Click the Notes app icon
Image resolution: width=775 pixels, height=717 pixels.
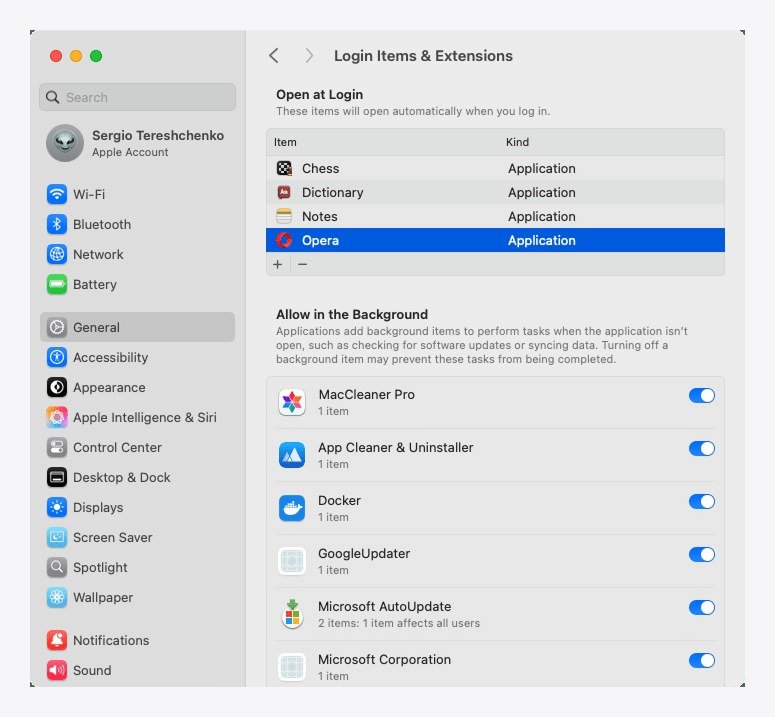click(284, 216)
